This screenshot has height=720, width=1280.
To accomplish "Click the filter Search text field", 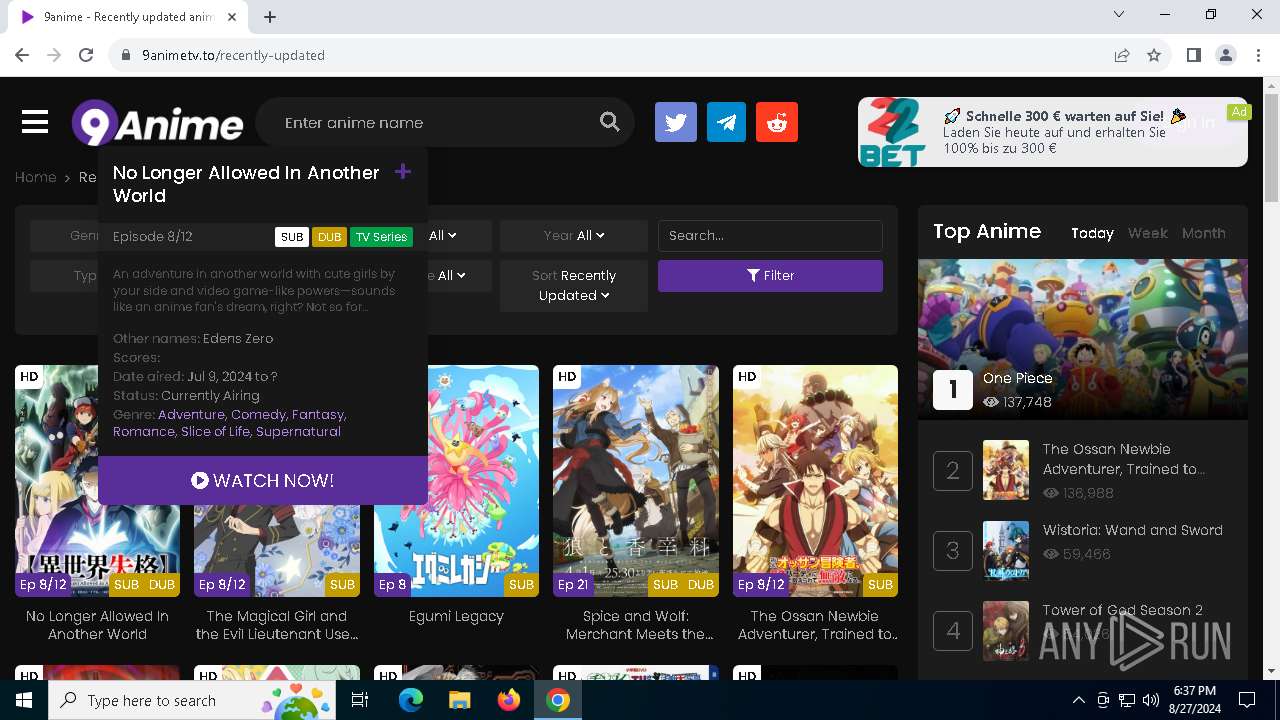I will click(770, 236).
